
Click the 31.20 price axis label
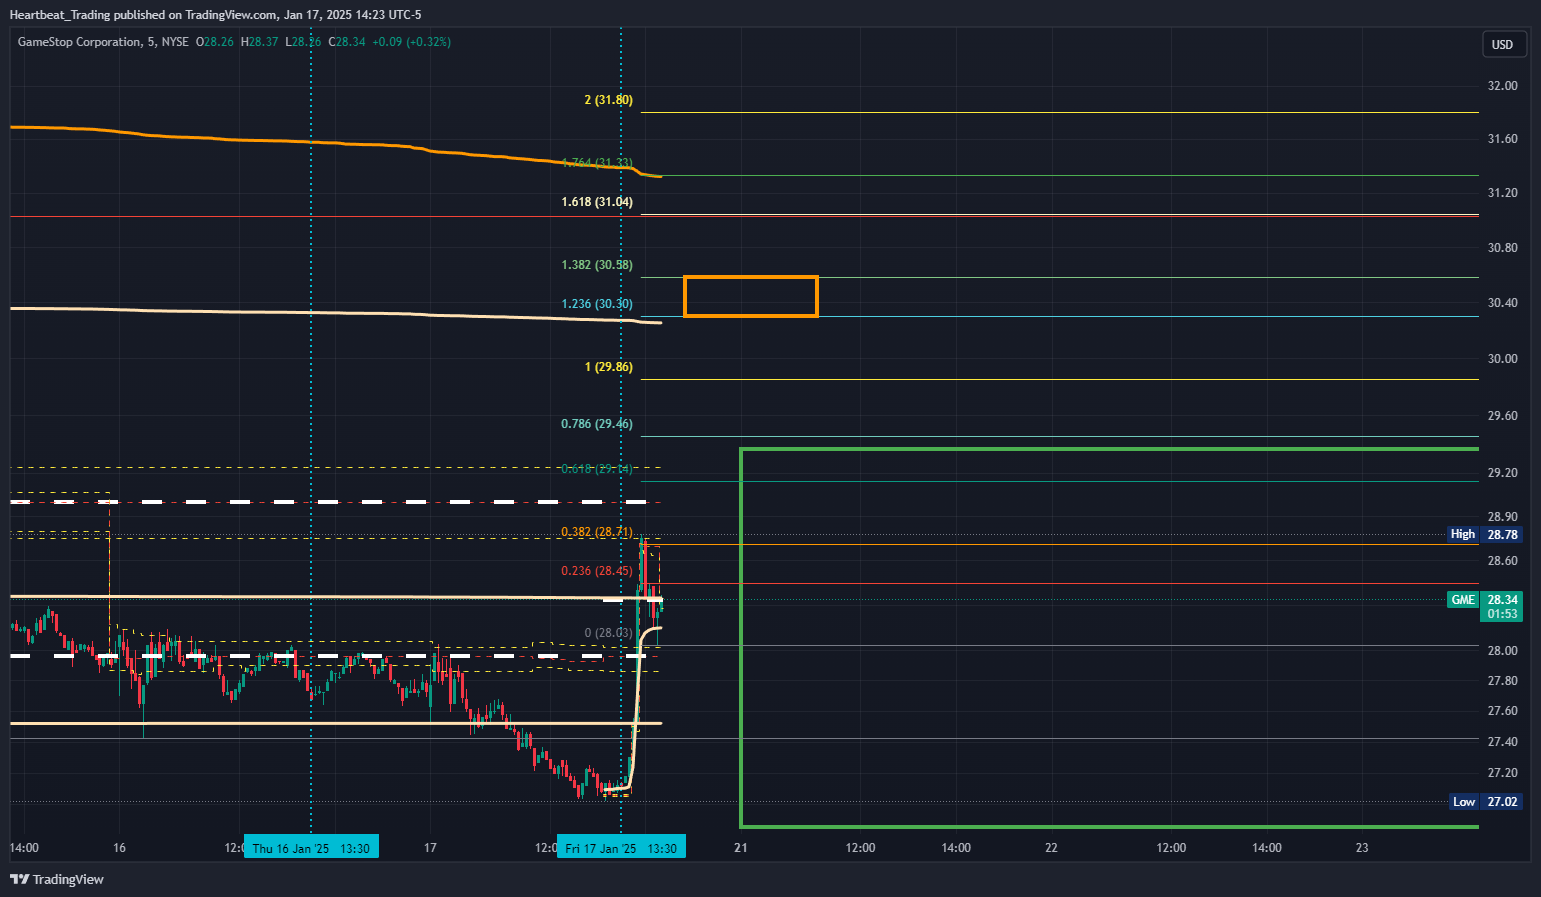pyautogui.click(x=1502, y=193)
